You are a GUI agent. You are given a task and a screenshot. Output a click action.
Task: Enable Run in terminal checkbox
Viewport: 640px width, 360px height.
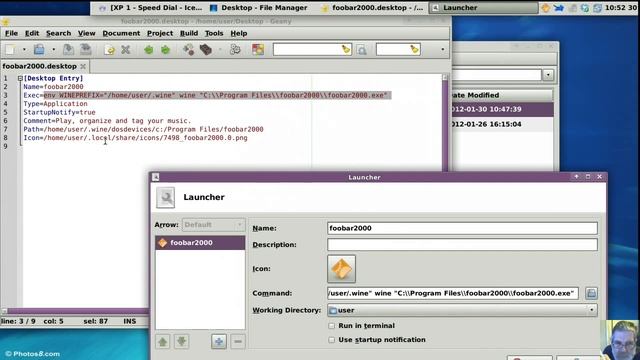331,326
